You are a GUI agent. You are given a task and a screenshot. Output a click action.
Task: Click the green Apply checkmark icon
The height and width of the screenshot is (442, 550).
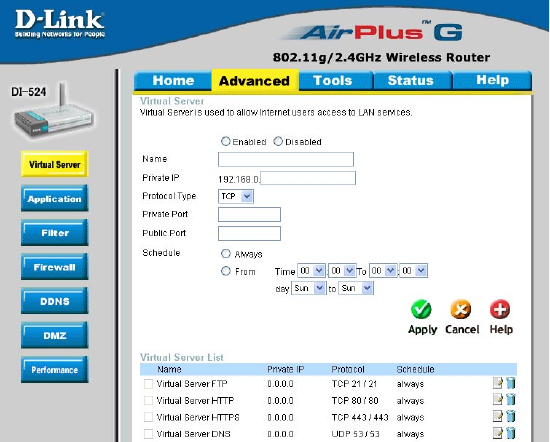click(421, 309)
